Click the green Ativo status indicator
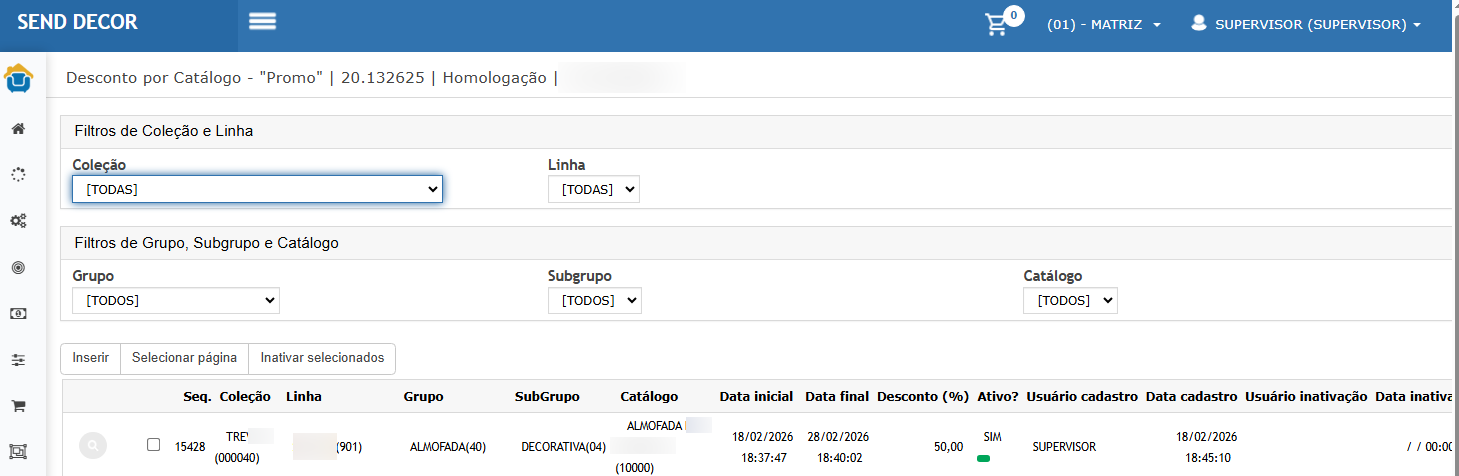The height and width of the screenshot is (476, 1459). tap(983, 458)
